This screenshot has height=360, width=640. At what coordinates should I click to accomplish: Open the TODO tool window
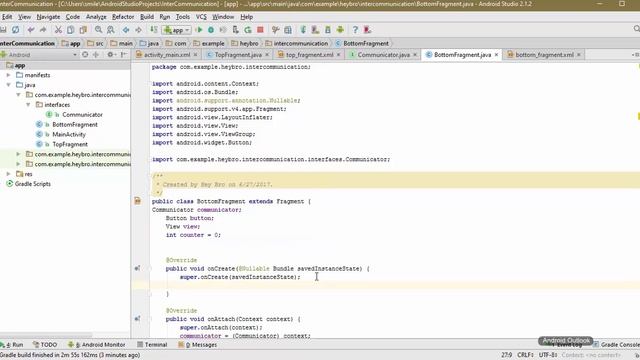(45, 345)
